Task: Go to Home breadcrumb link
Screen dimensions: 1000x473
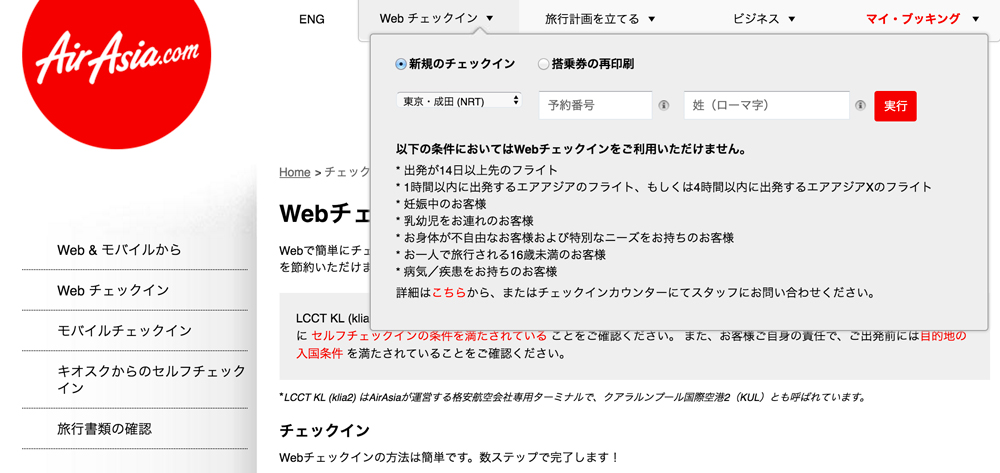Action: pos(295,172)
